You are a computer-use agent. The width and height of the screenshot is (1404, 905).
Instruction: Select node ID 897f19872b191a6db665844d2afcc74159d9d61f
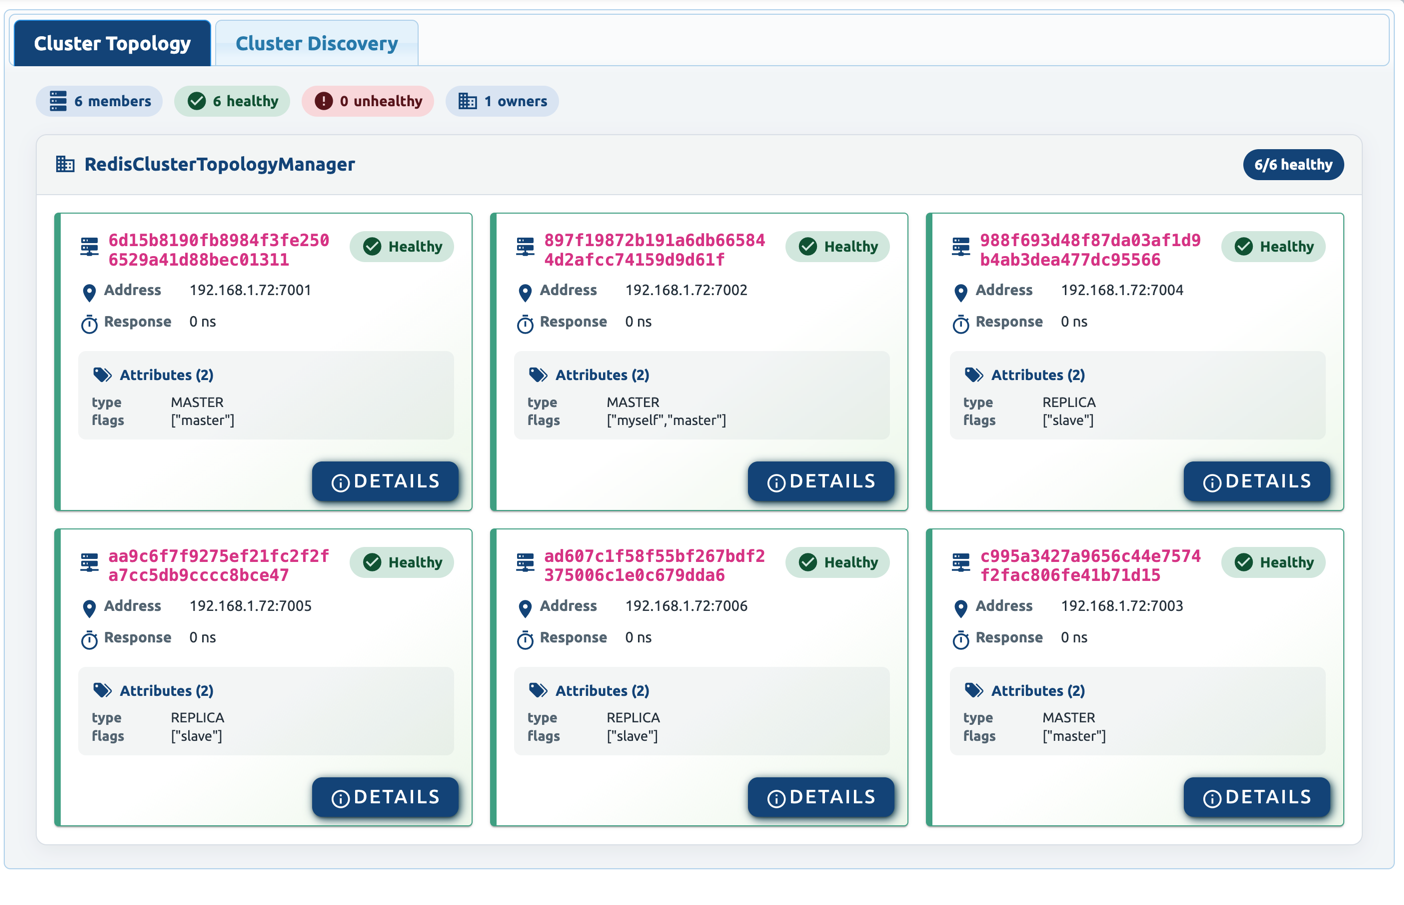tap(655, 250)
